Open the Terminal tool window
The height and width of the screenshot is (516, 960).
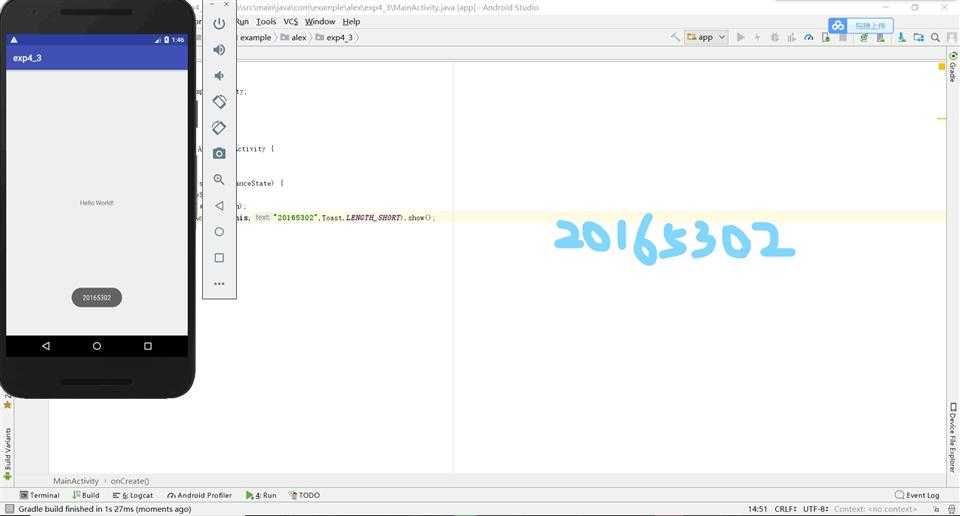[40, 495]
